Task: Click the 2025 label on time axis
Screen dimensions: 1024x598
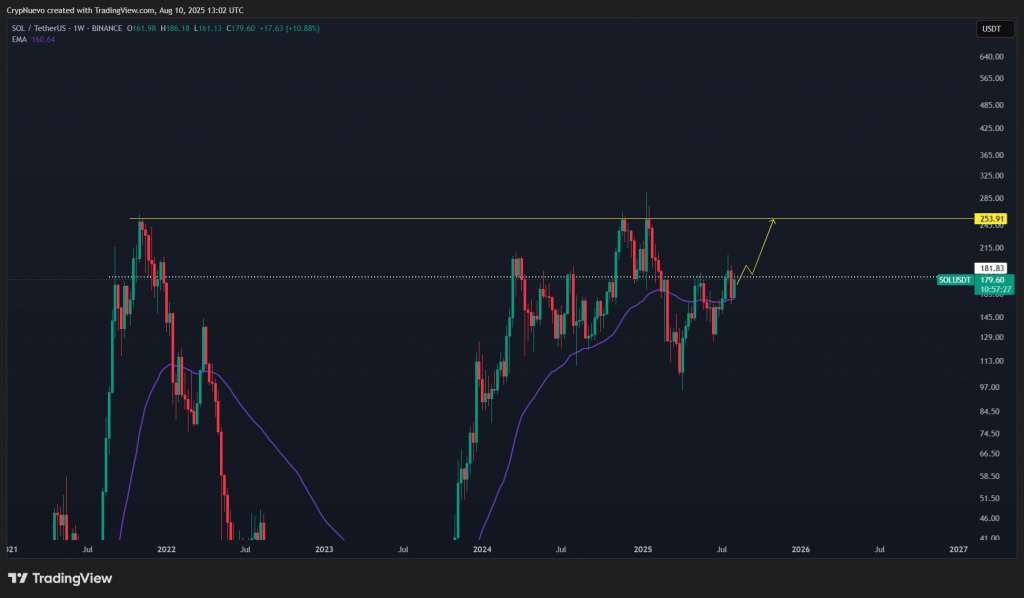Action: coord(642,549)
